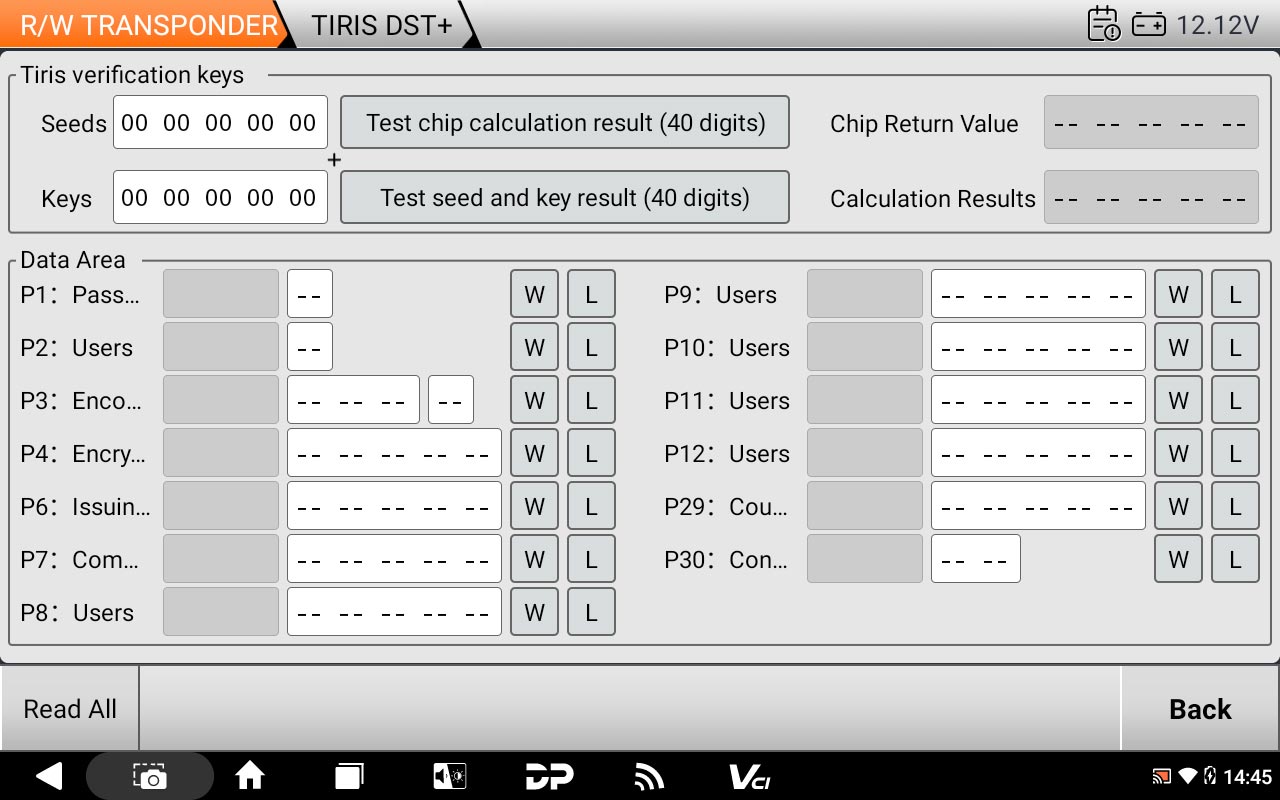1280x800 pixels.
Task: Tap the Android back arrow icon
Action: click(48, 776)
